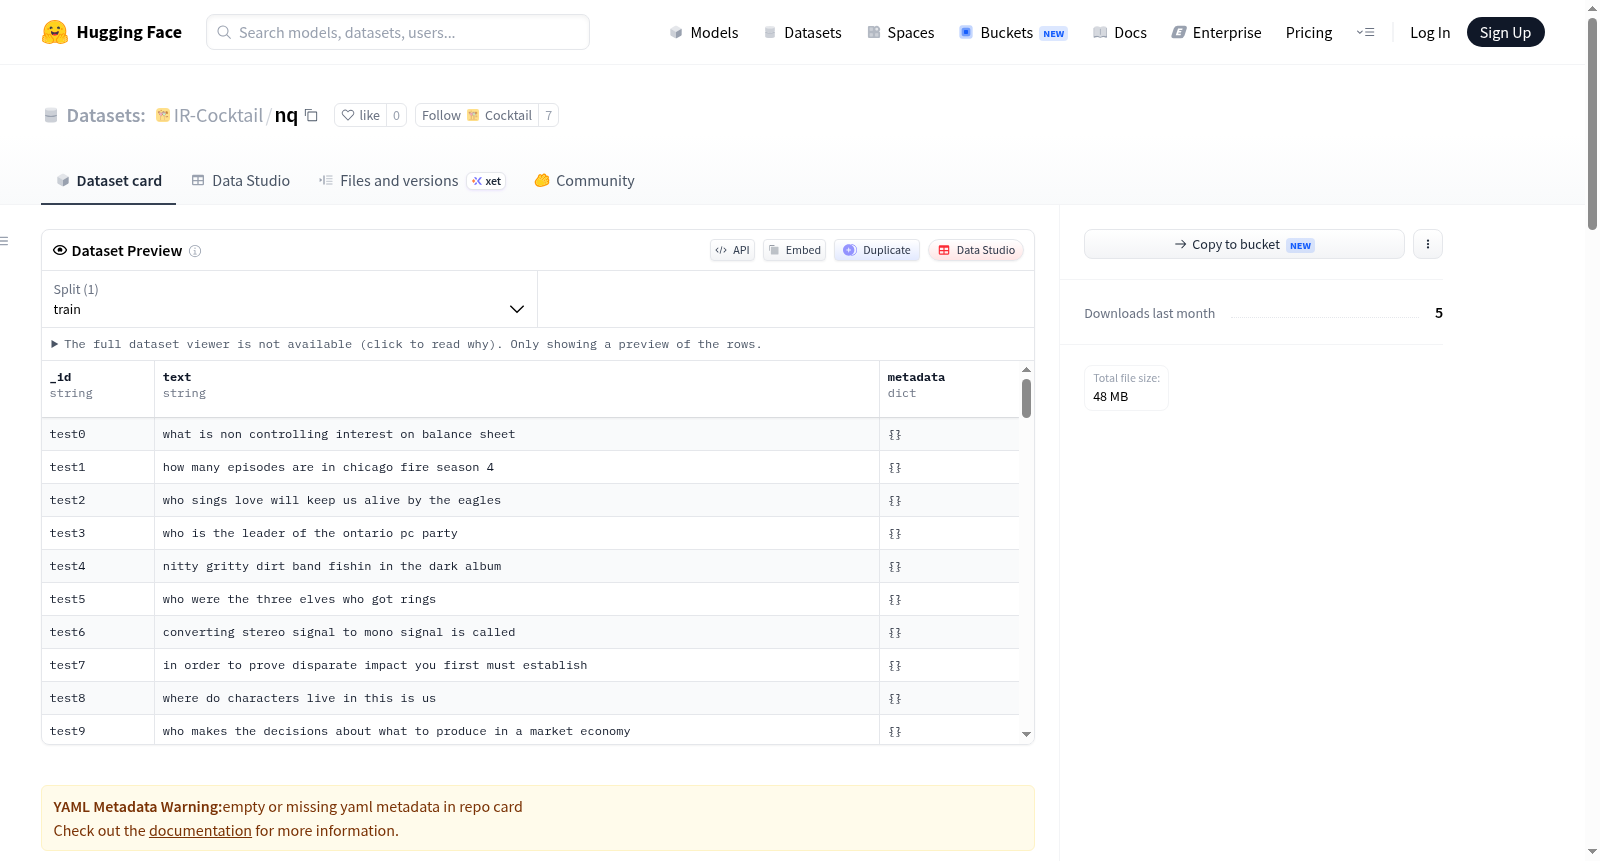1600x861 pixels.
Task: Open the API code icon button
Action: point(732,250)
